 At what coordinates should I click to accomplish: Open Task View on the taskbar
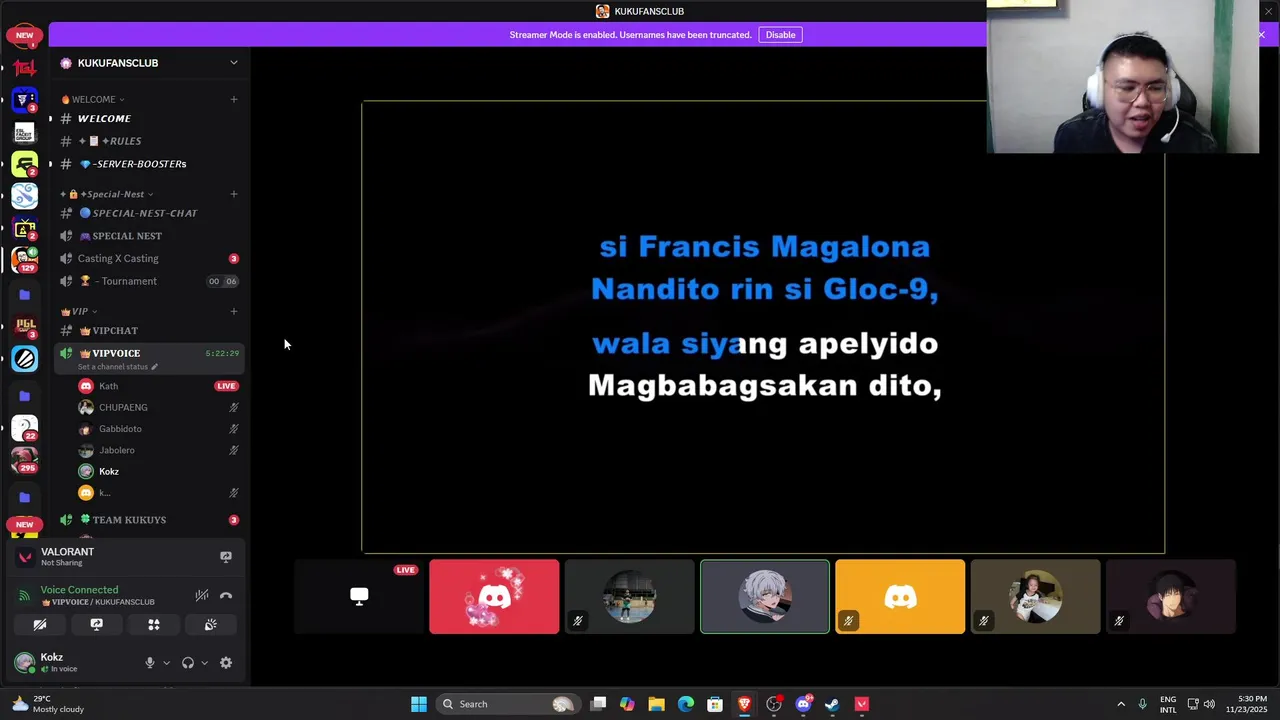pos(598,704)
